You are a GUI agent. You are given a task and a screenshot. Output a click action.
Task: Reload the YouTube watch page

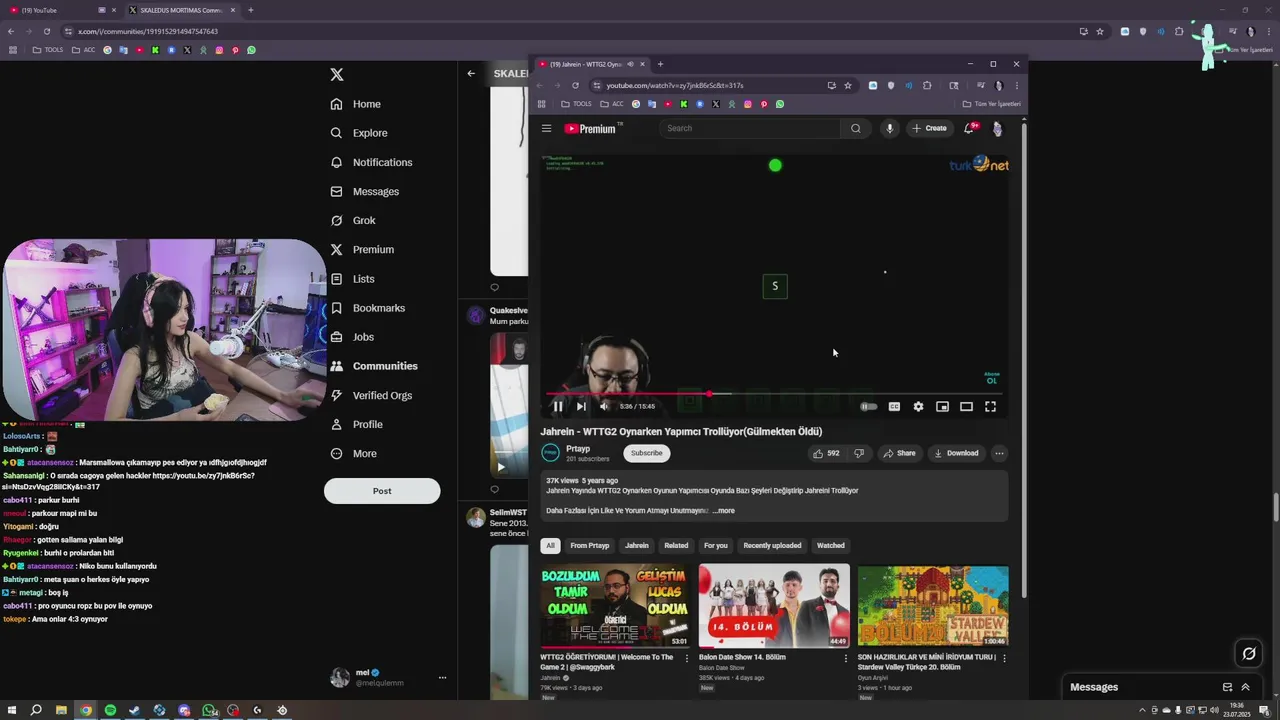[x=575, y=85]
